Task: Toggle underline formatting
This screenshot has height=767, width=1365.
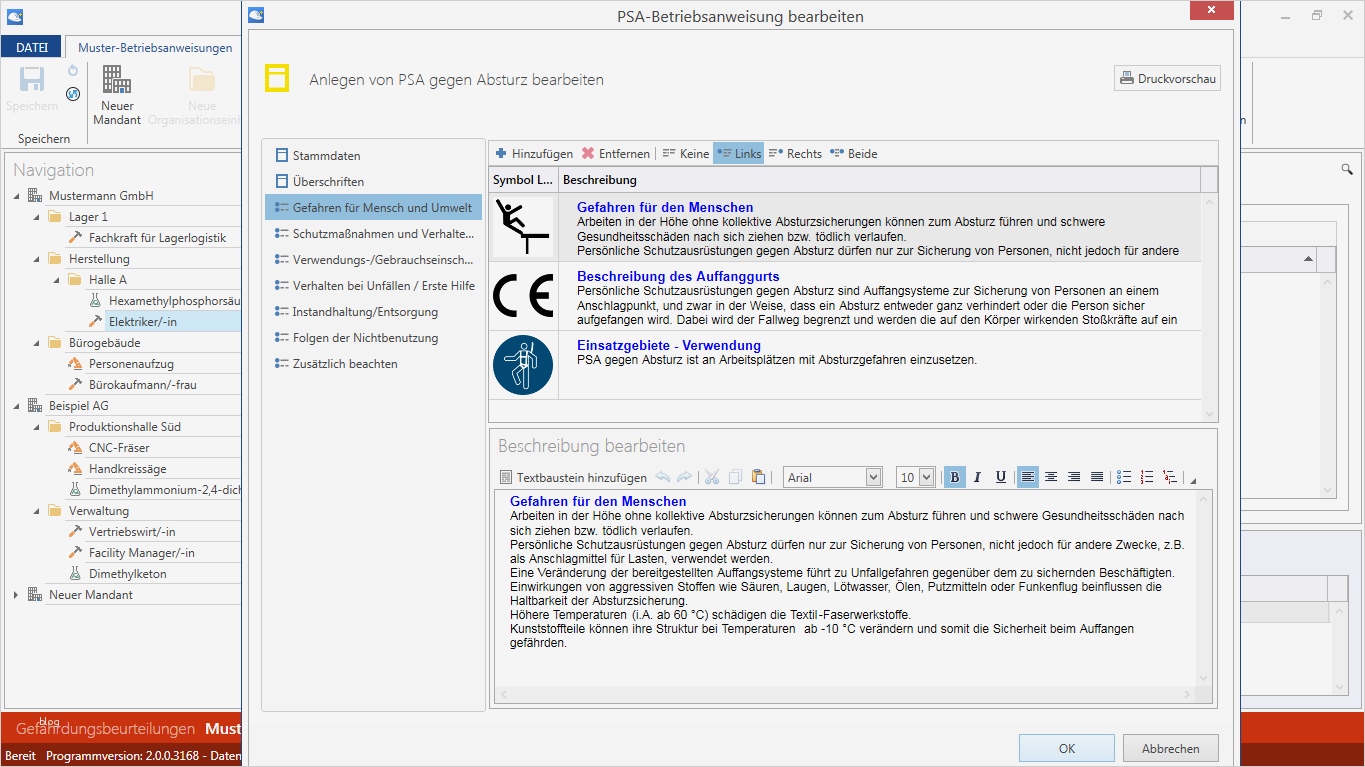Action: point(1001,477)
